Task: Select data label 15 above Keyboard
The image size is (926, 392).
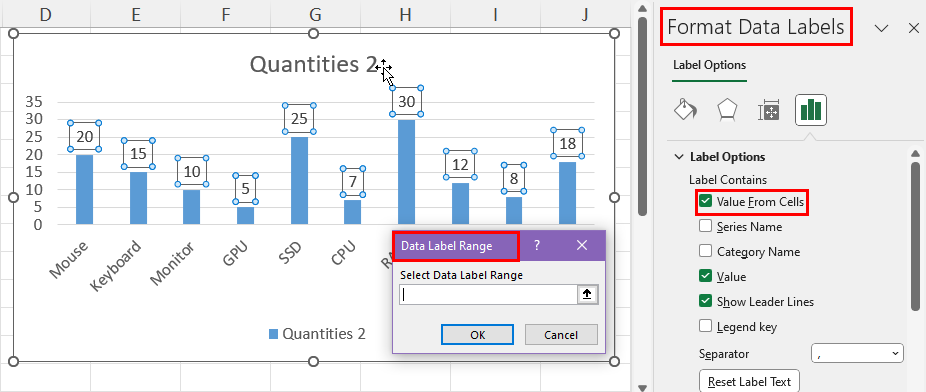Action: [x=138, y=153]
